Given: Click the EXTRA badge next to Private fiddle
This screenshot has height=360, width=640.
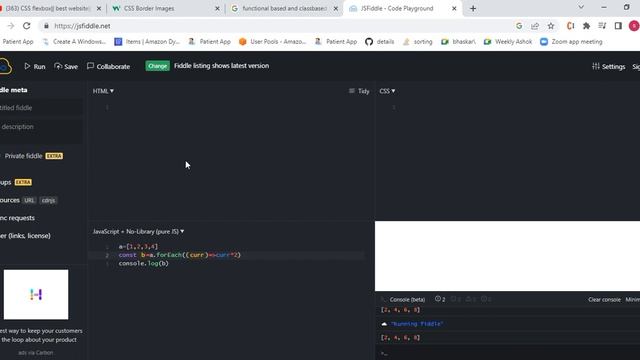Looking at the screenshot, I should [x=54, y=156].
